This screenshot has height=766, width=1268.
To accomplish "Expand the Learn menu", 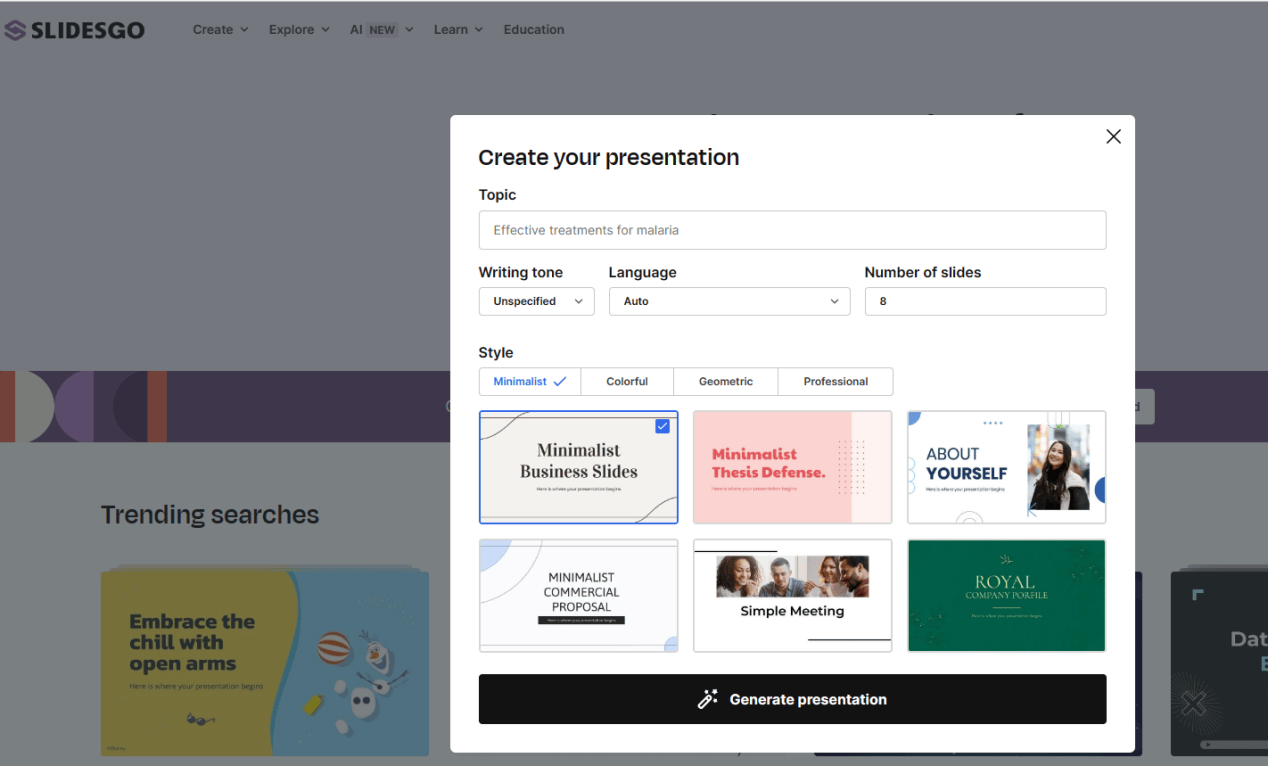I will click(x=458, y=30).
